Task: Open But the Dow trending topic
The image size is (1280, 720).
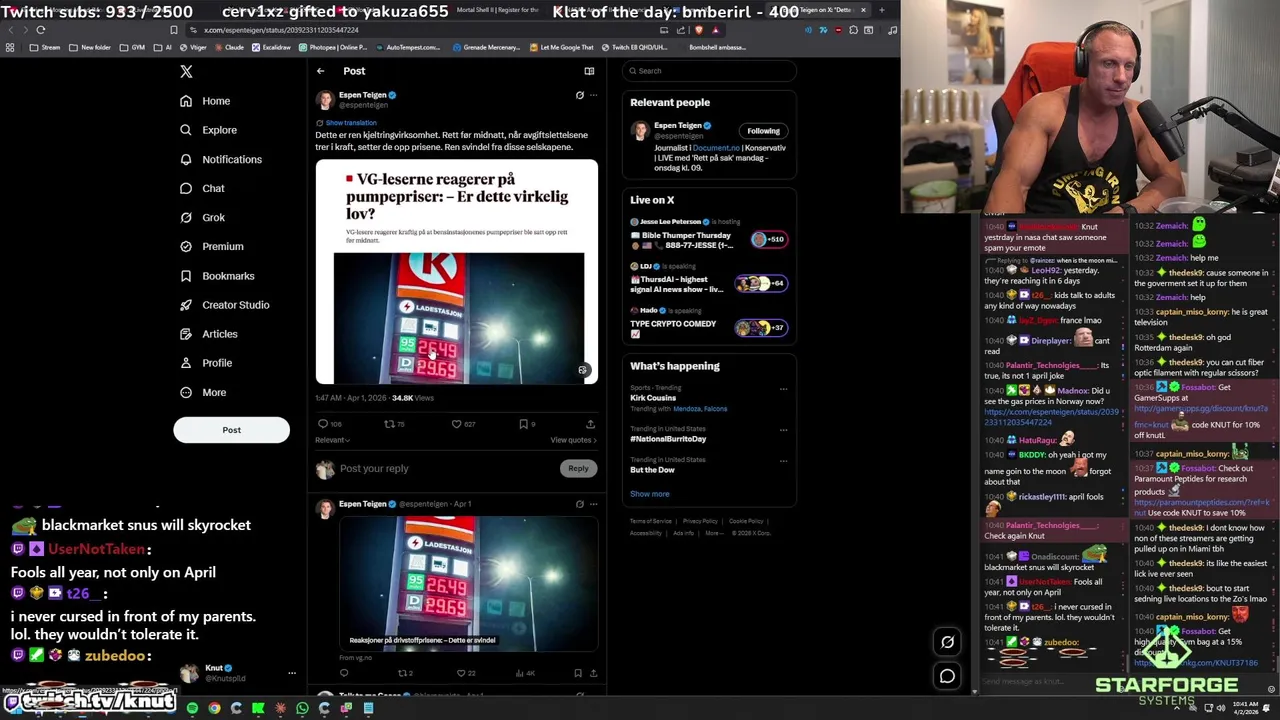Action: (x=652, y=470)
